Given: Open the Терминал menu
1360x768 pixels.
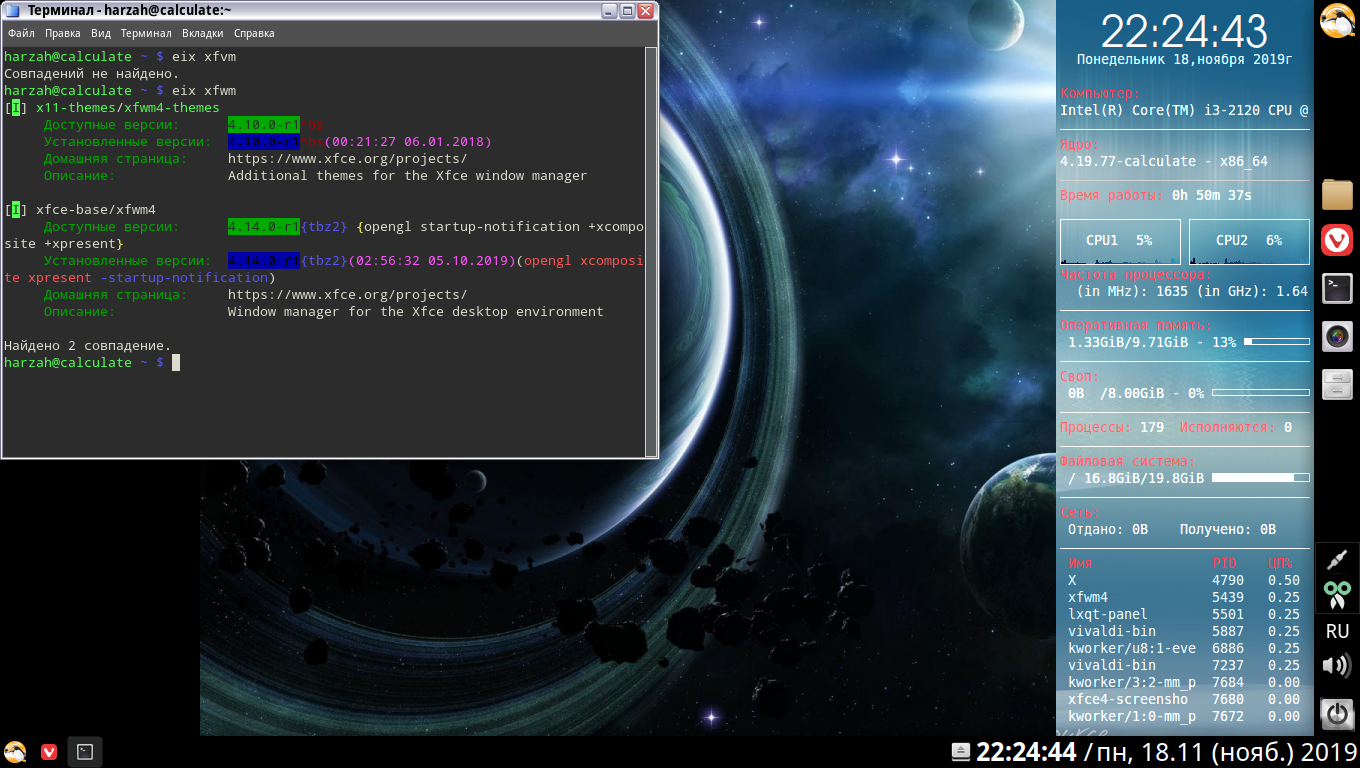Looking at the screenshot, I should (146, 33).
